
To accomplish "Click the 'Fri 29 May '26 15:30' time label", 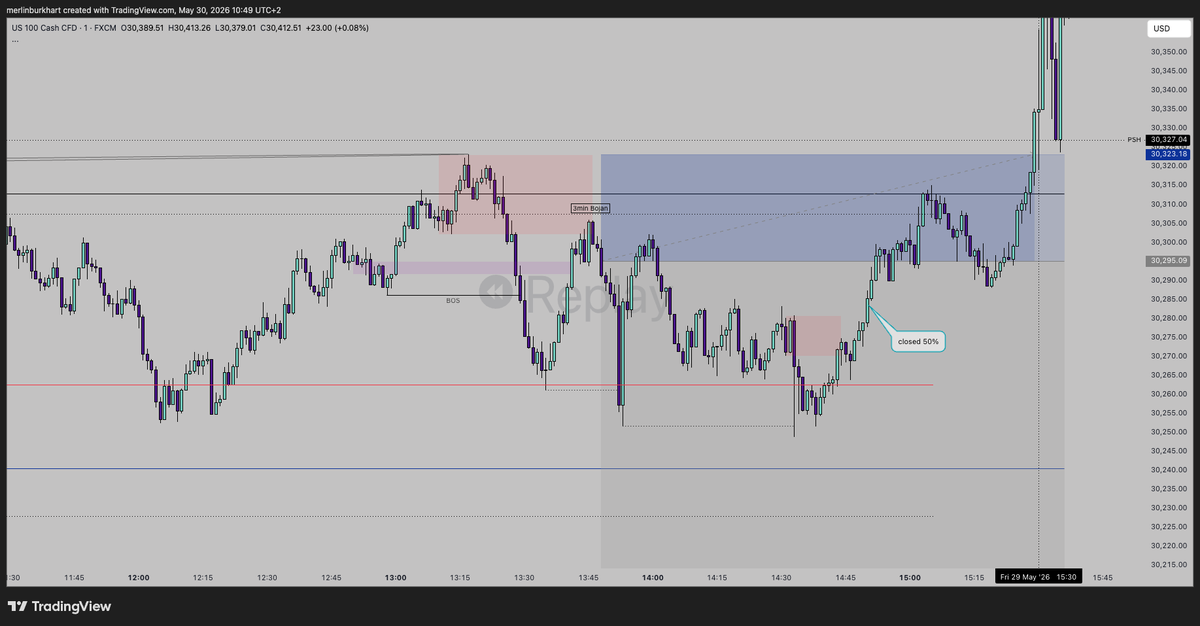I will [x=1037, y=578].
